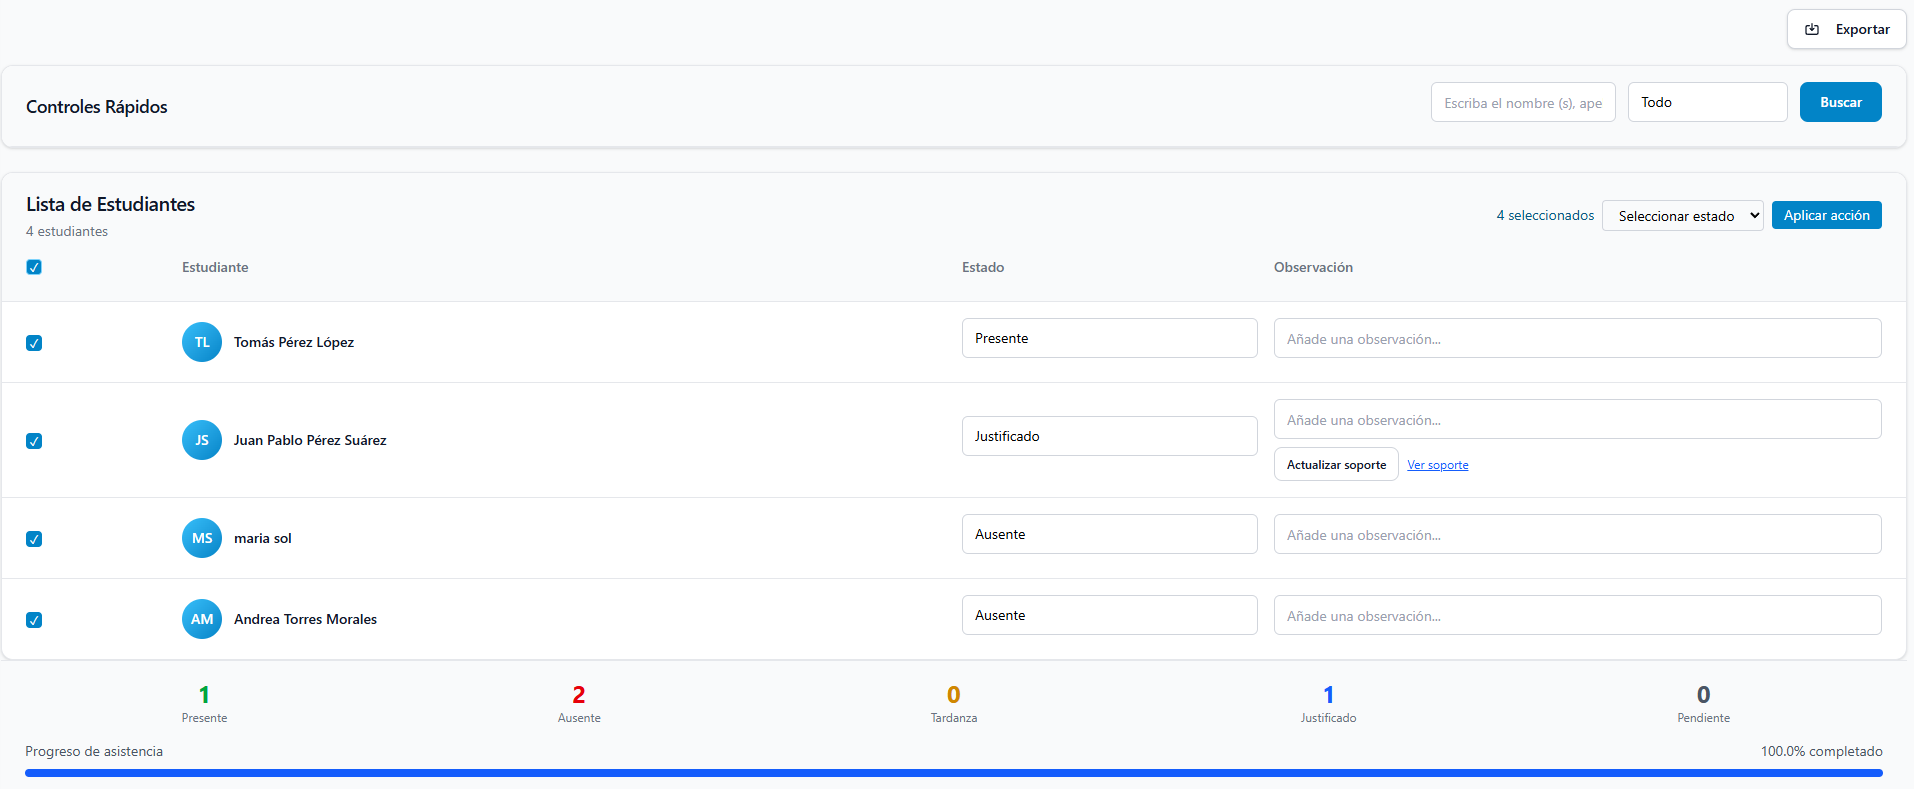Change Juan Pablo's Justificado status dropdown
This screenshot has width=1914, height=789.
click(1109, 436)
